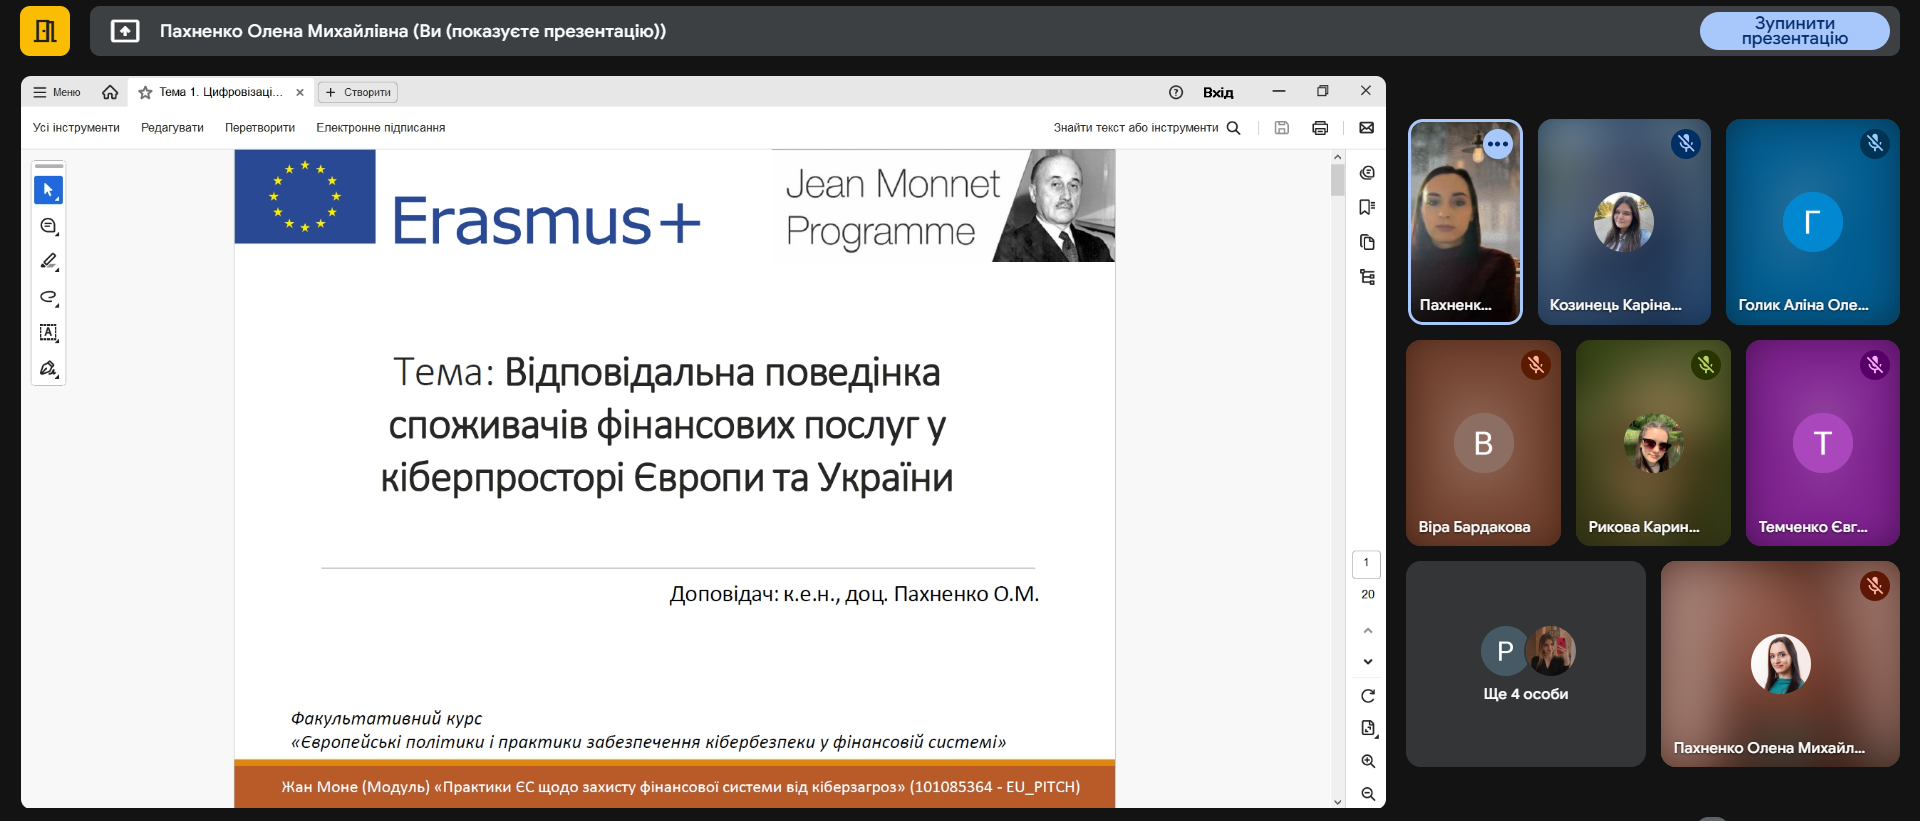
Task: Click muted mic on Рикова Карин tile
Action: (x=1706, y=365)
